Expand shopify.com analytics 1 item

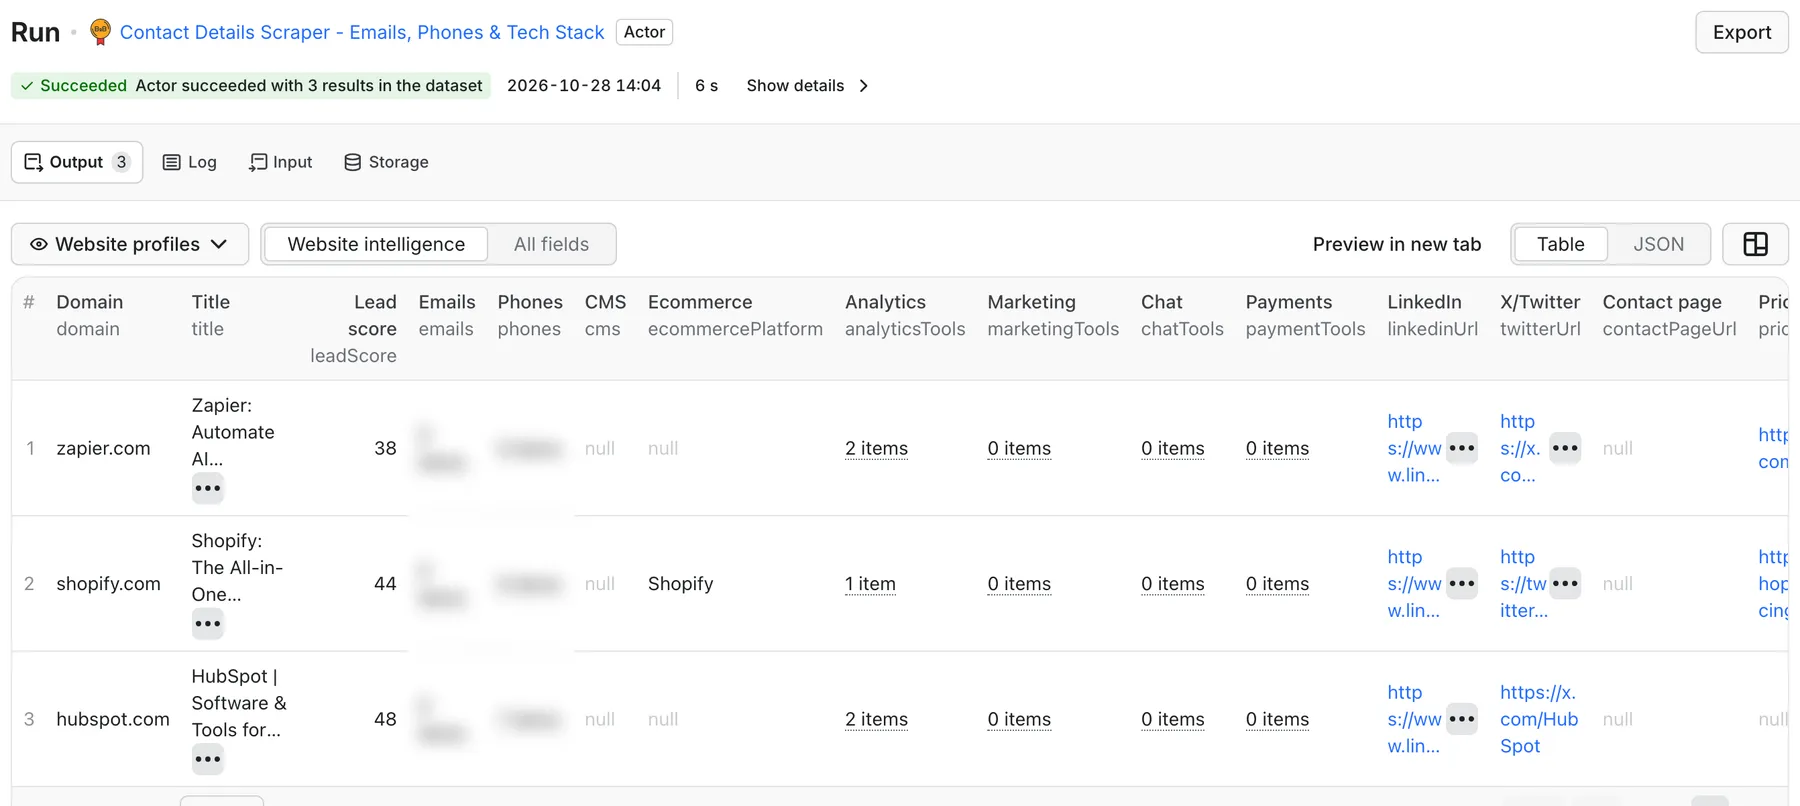(x=870, y=584)
